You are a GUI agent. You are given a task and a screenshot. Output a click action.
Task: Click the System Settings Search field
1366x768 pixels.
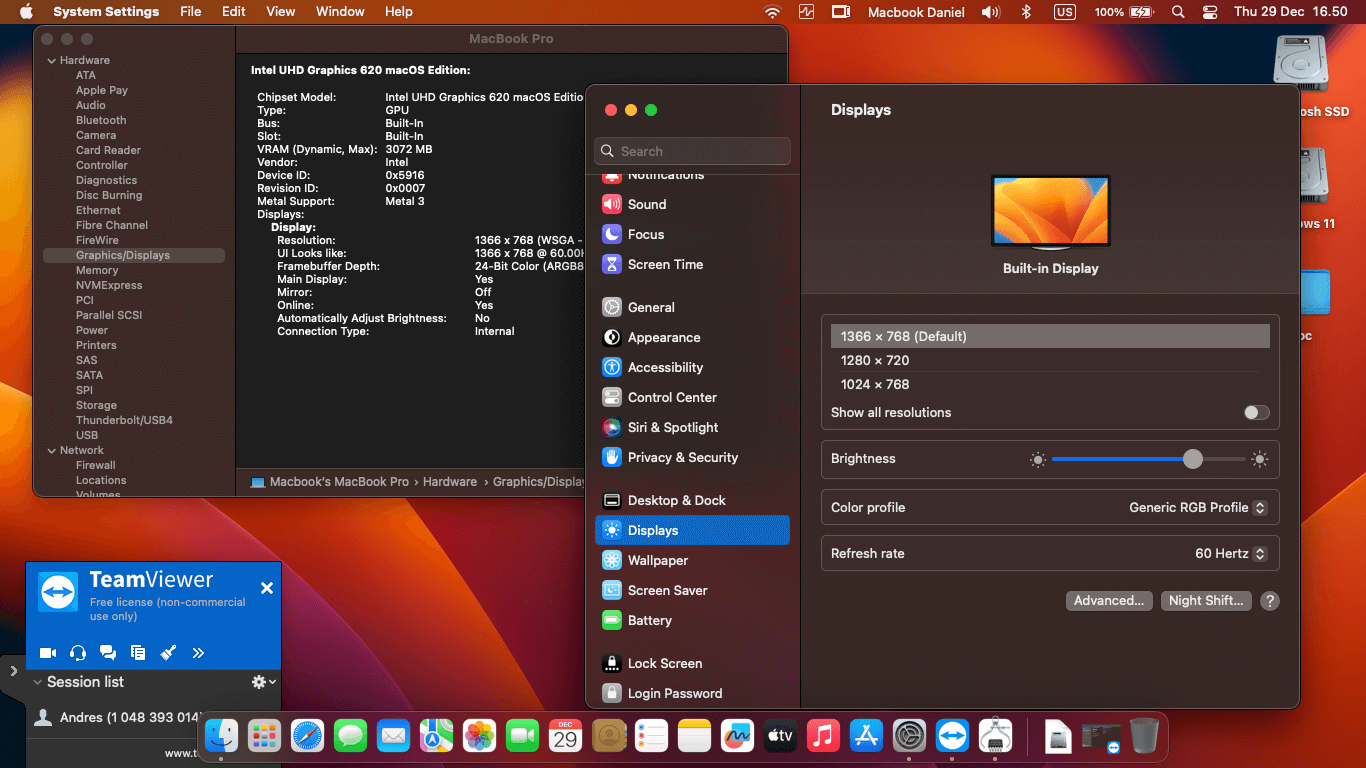[692, 151]
